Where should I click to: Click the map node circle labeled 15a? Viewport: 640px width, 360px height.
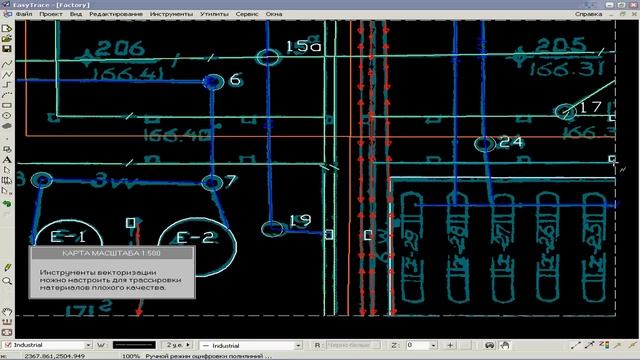tap(269, 58)
